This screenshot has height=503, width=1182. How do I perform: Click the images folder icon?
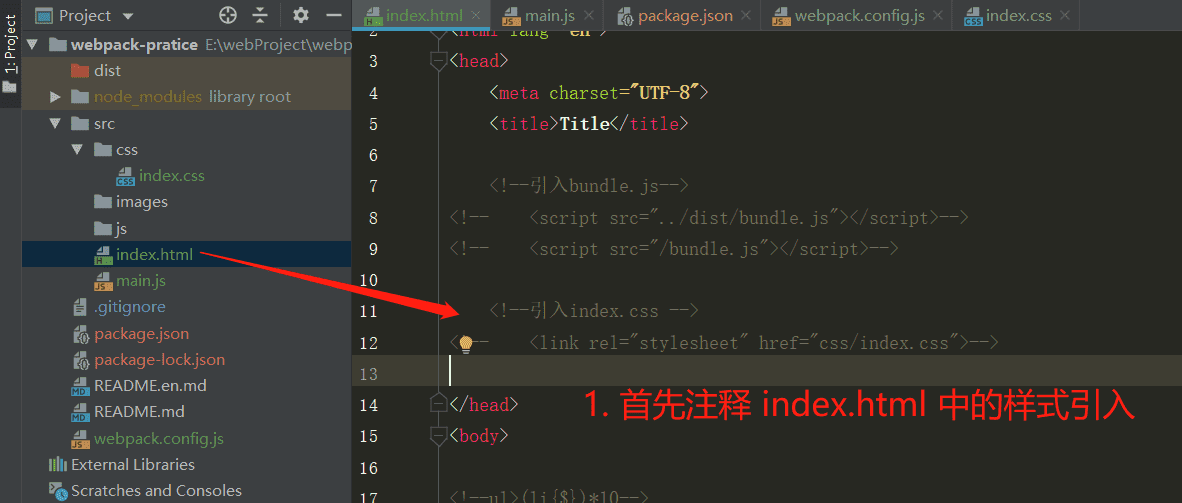click(x=103, y=202)
